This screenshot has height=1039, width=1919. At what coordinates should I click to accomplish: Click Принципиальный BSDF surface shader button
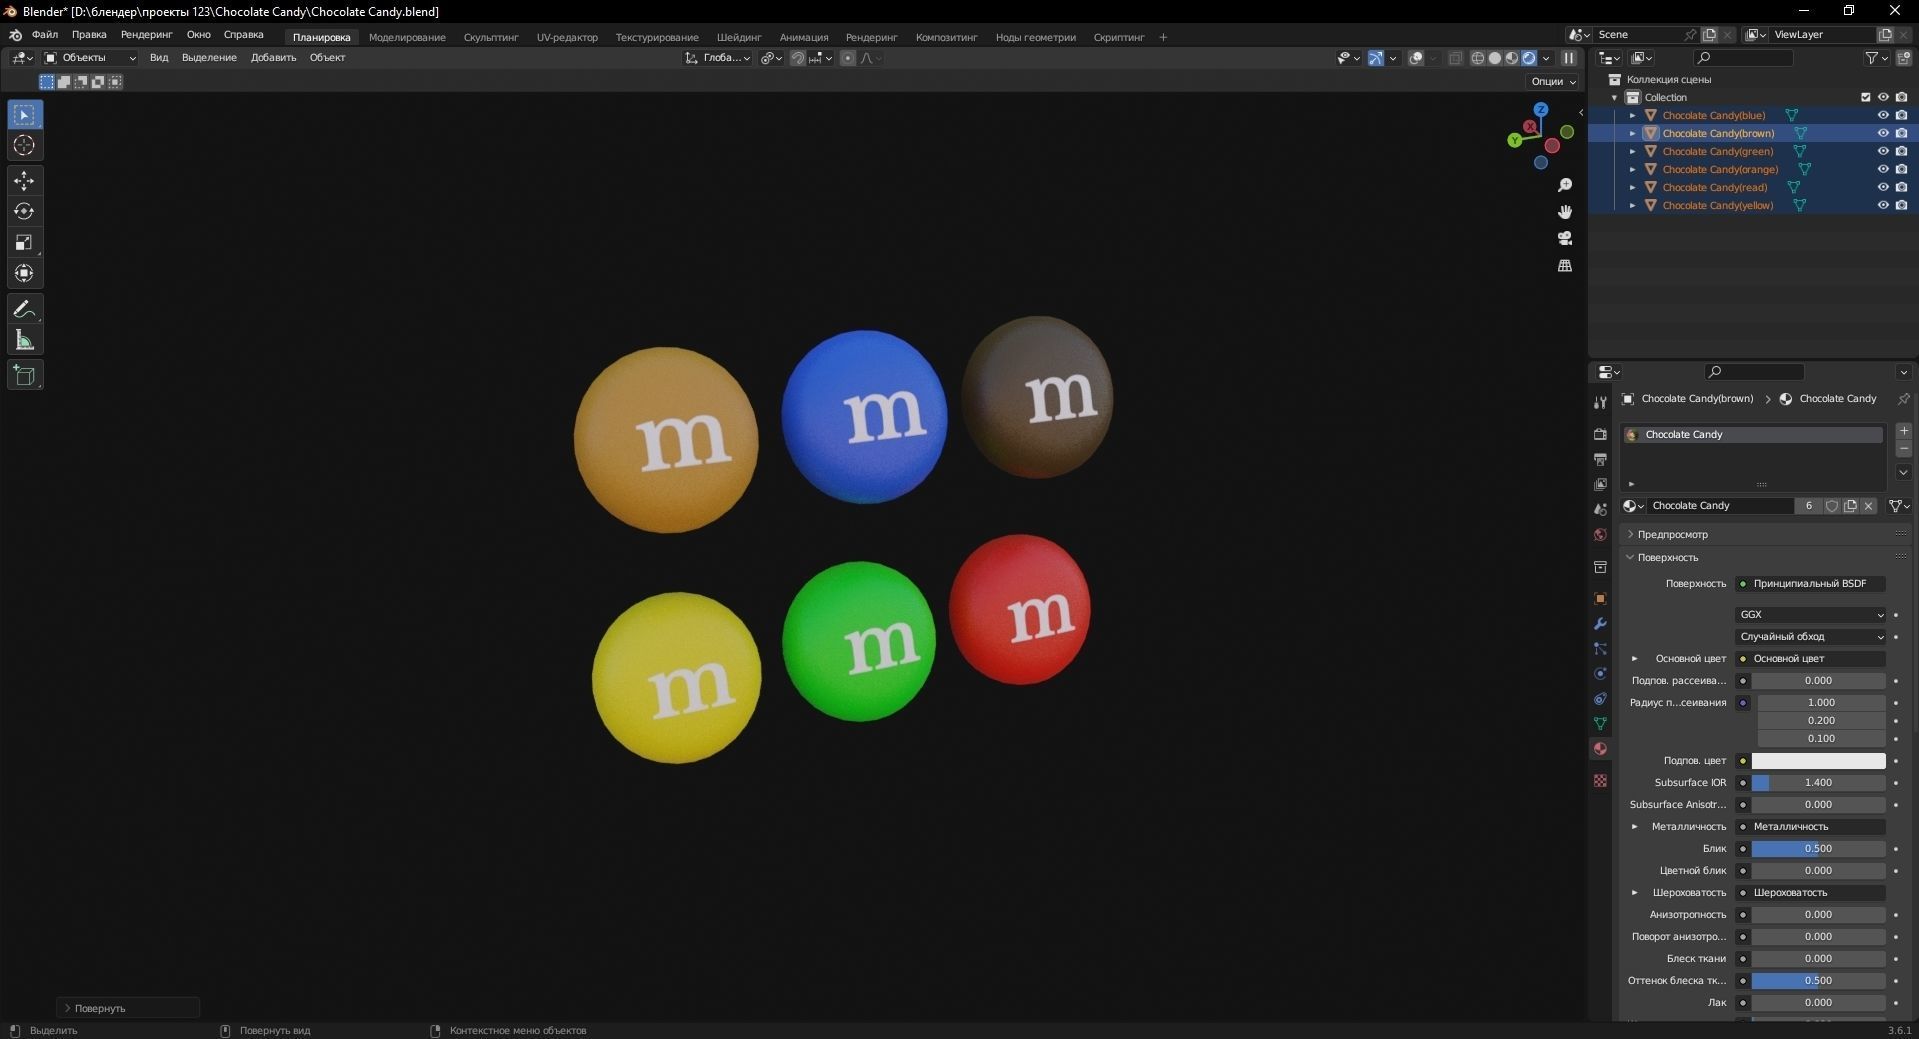[1811, 584]
